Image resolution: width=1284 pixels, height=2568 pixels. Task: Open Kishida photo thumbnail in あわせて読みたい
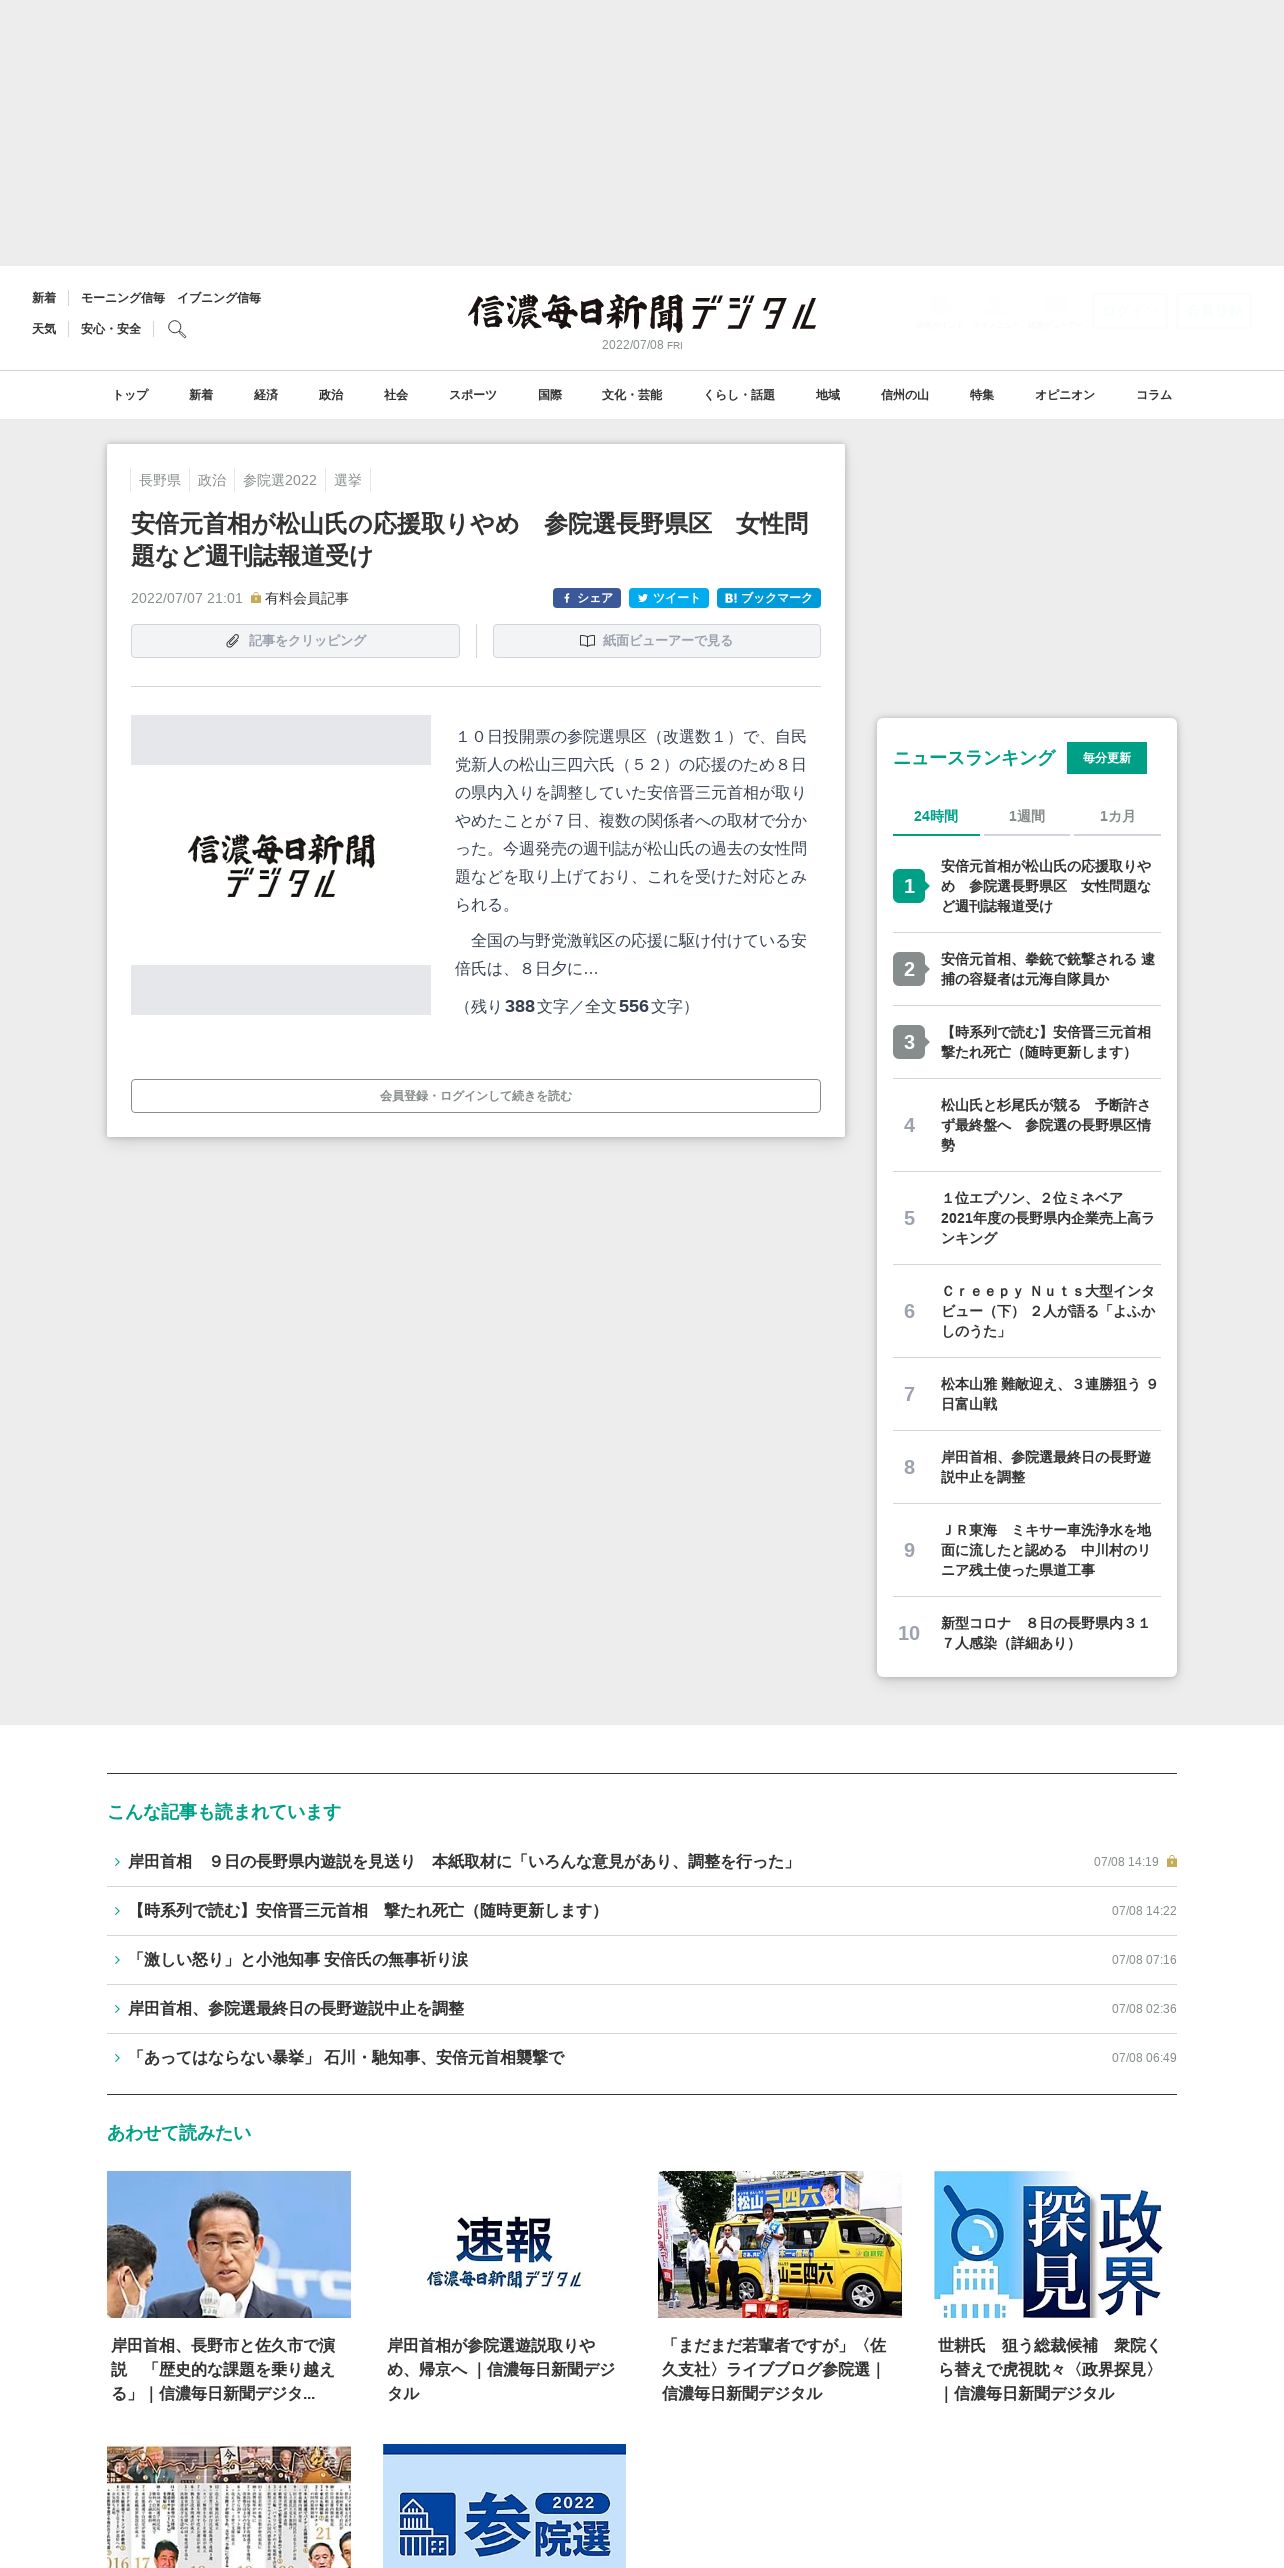[229, 2244]
